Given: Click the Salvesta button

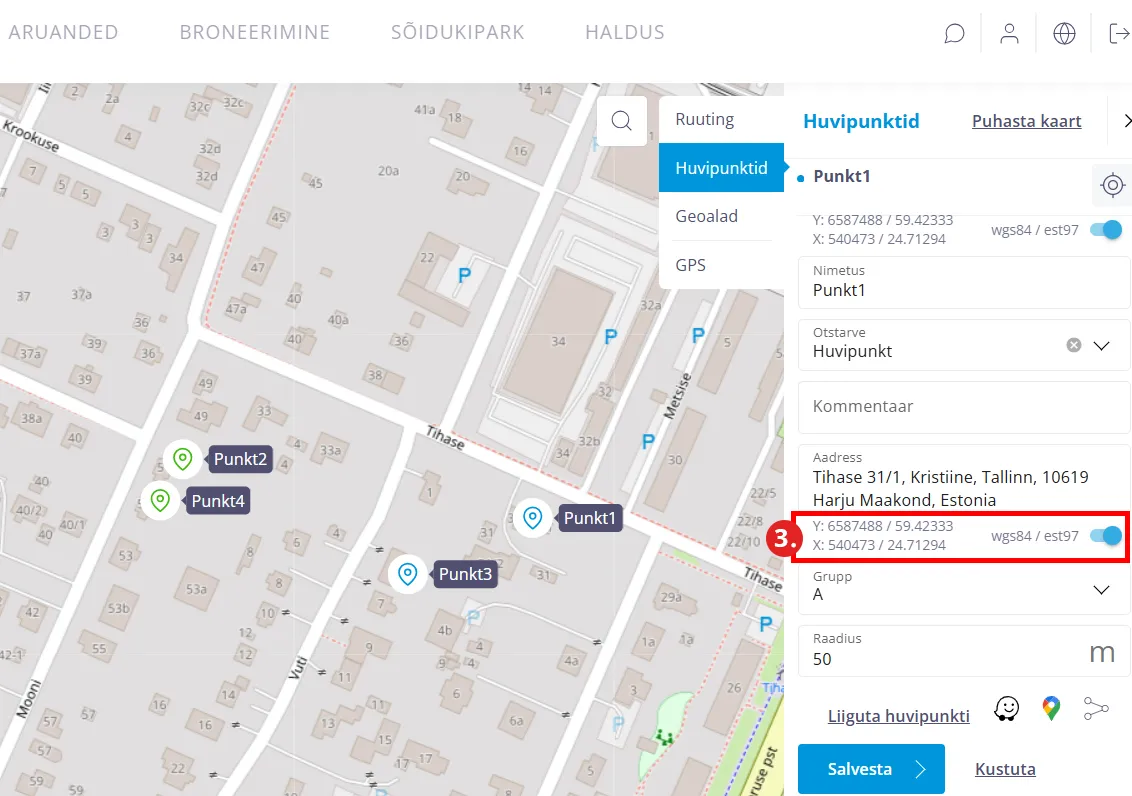Looking at the screenshot, I should [x=871, y=769].
